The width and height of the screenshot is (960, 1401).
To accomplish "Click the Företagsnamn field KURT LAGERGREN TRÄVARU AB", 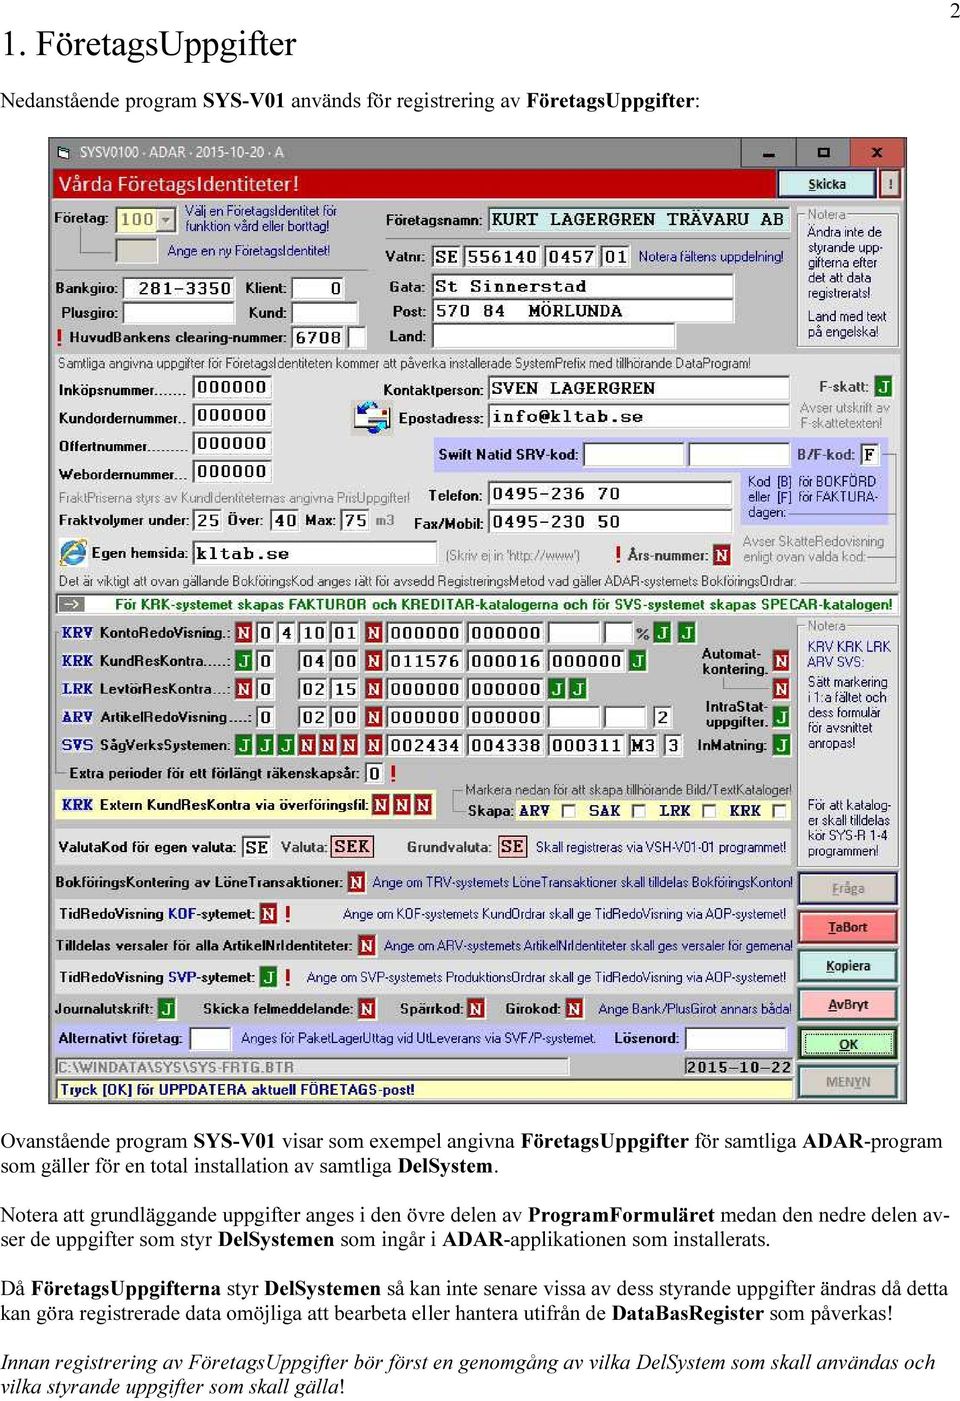I will (638, 219).
